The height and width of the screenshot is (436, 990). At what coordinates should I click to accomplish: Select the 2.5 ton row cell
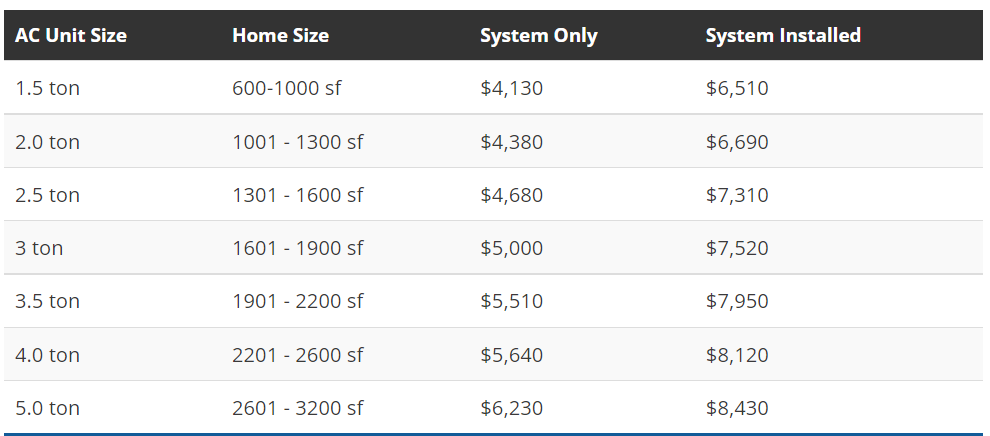[47, 194]
